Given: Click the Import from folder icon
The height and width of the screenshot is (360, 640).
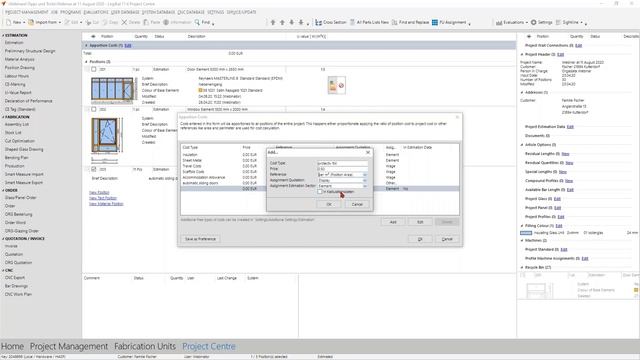Looking at the screenshot, I should [x=31, y=22].
